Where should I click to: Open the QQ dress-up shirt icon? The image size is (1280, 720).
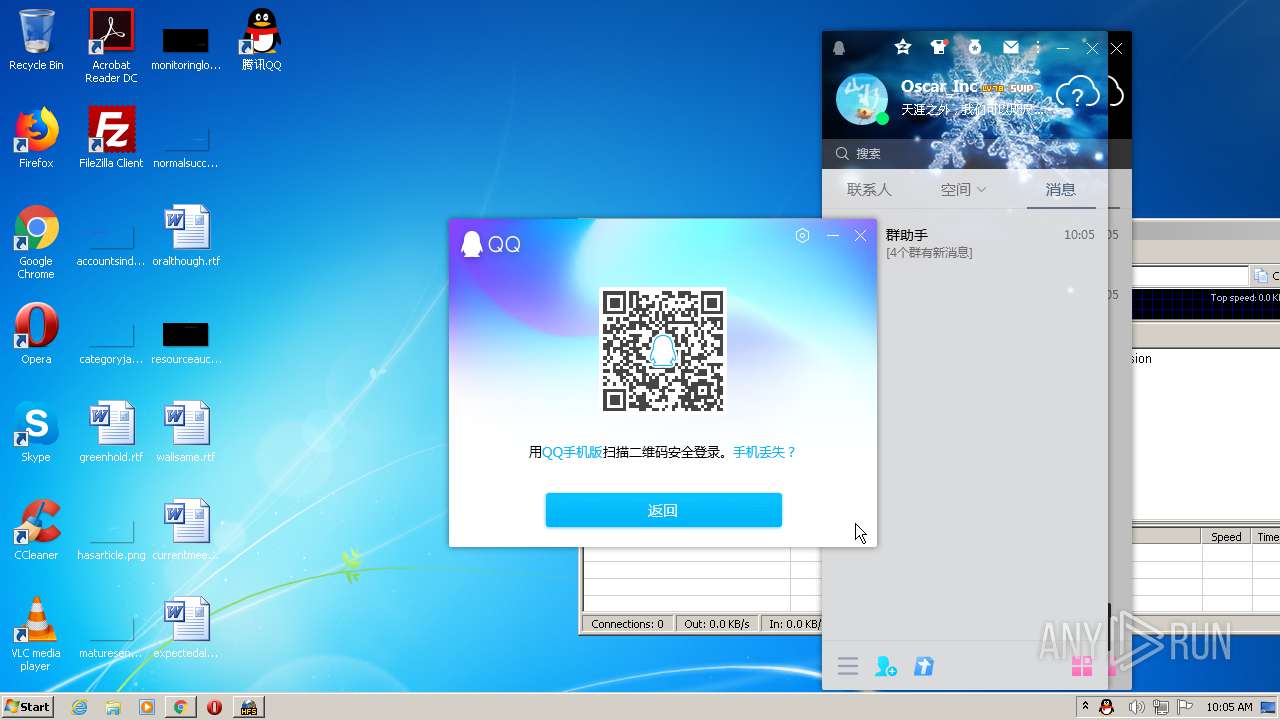(938, 47)
